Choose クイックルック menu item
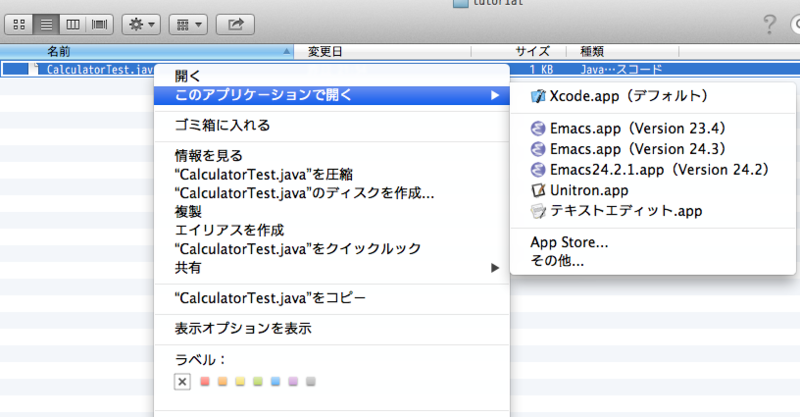800x417 pixels. coord(332,249)
